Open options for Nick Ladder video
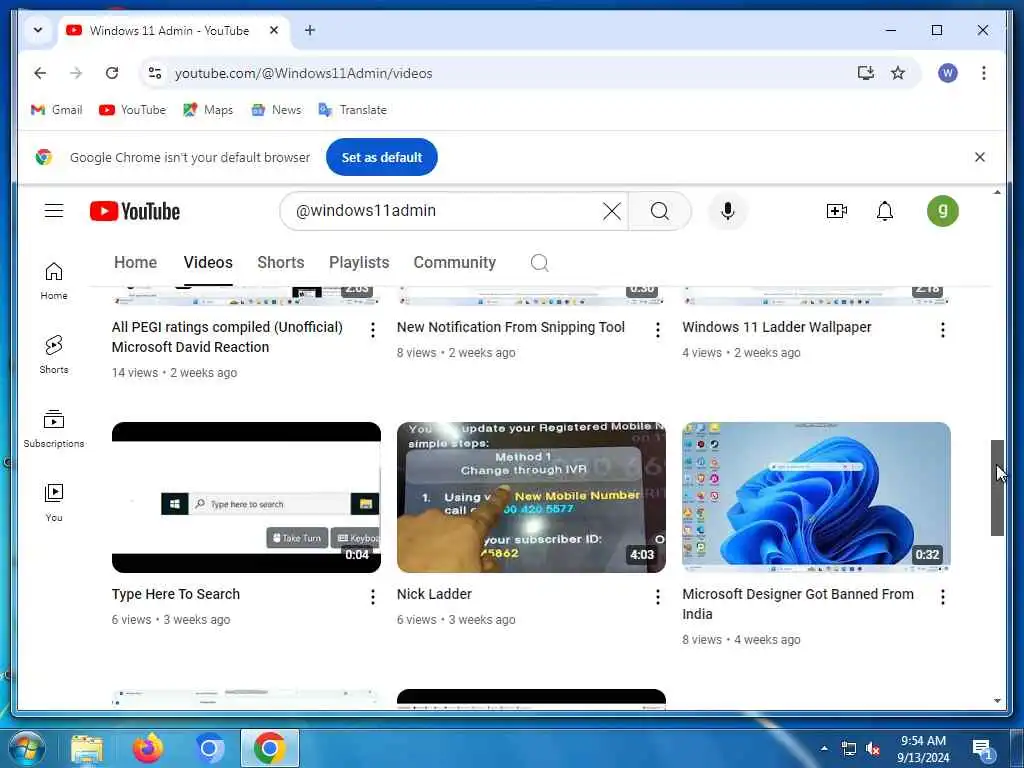1024x768 pixels. pos(658,596)
